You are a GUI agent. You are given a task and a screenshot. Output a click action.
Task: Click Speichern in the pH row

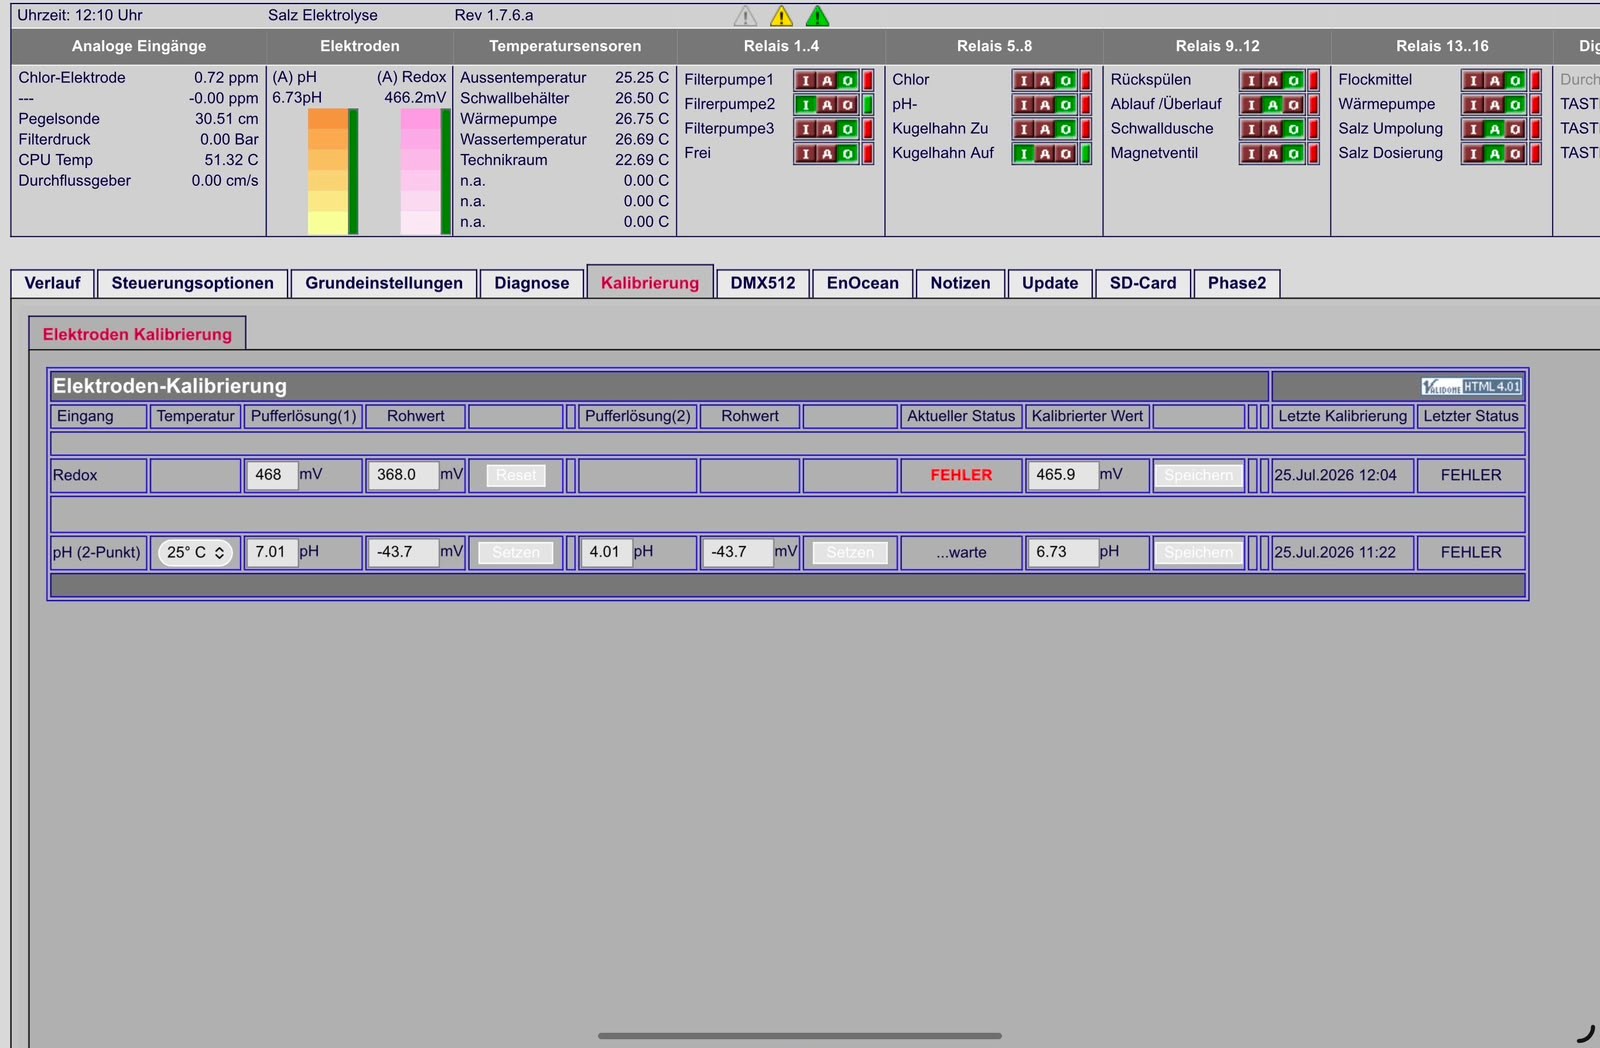coord(1198,552)
